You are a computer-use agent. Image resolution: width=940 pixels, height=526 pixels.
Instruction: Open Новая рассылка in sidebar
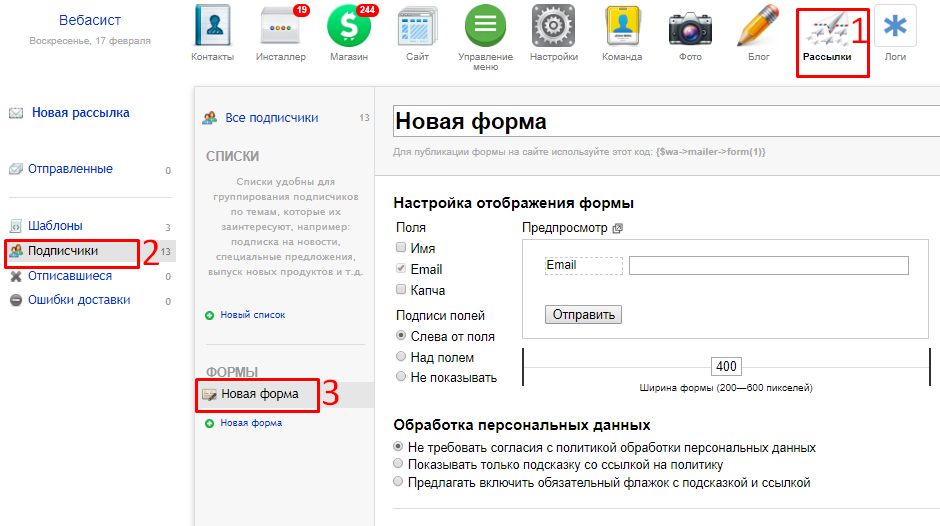tap(80, 113)
